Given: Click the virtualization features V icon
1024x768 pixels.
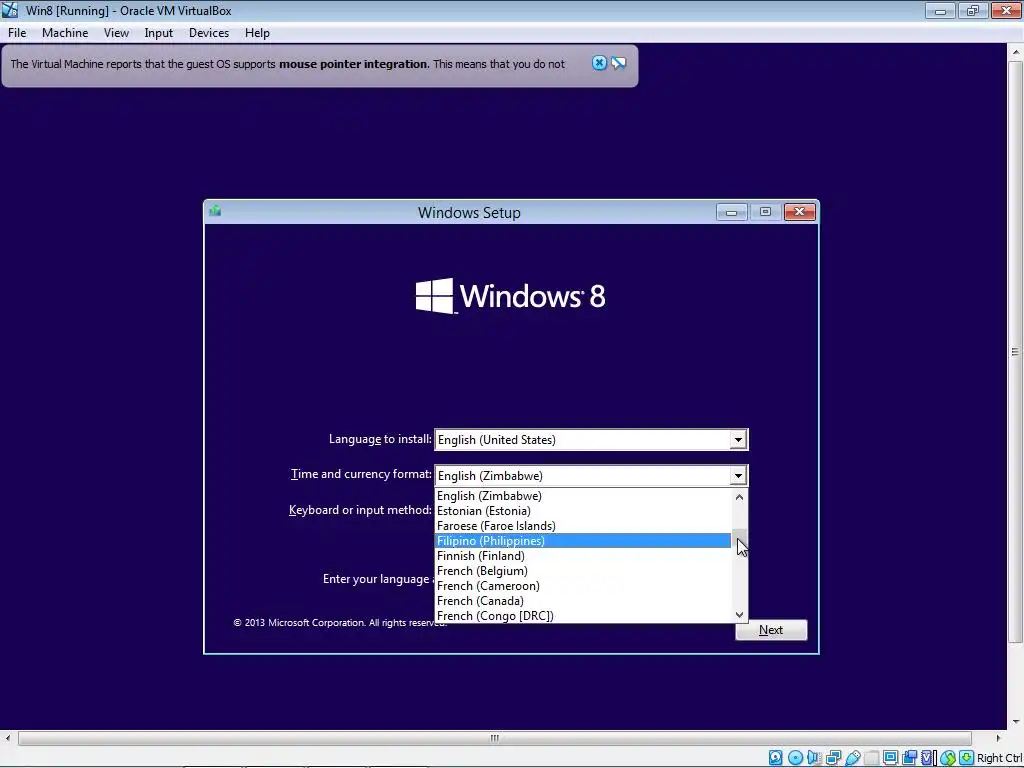Looking at the screenshot, I should click(927, 758).
